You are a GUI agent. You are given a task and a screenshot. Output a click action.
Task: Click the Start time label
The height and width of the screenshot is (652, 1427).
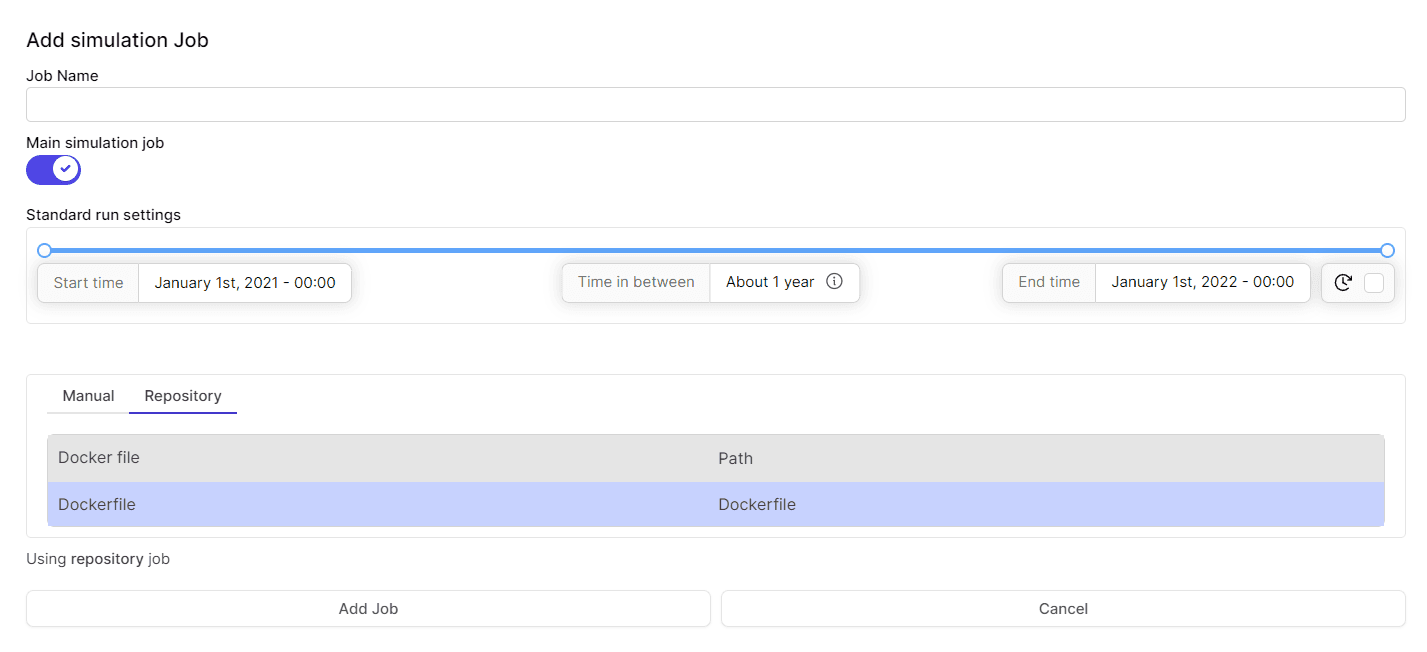point(88,283)
